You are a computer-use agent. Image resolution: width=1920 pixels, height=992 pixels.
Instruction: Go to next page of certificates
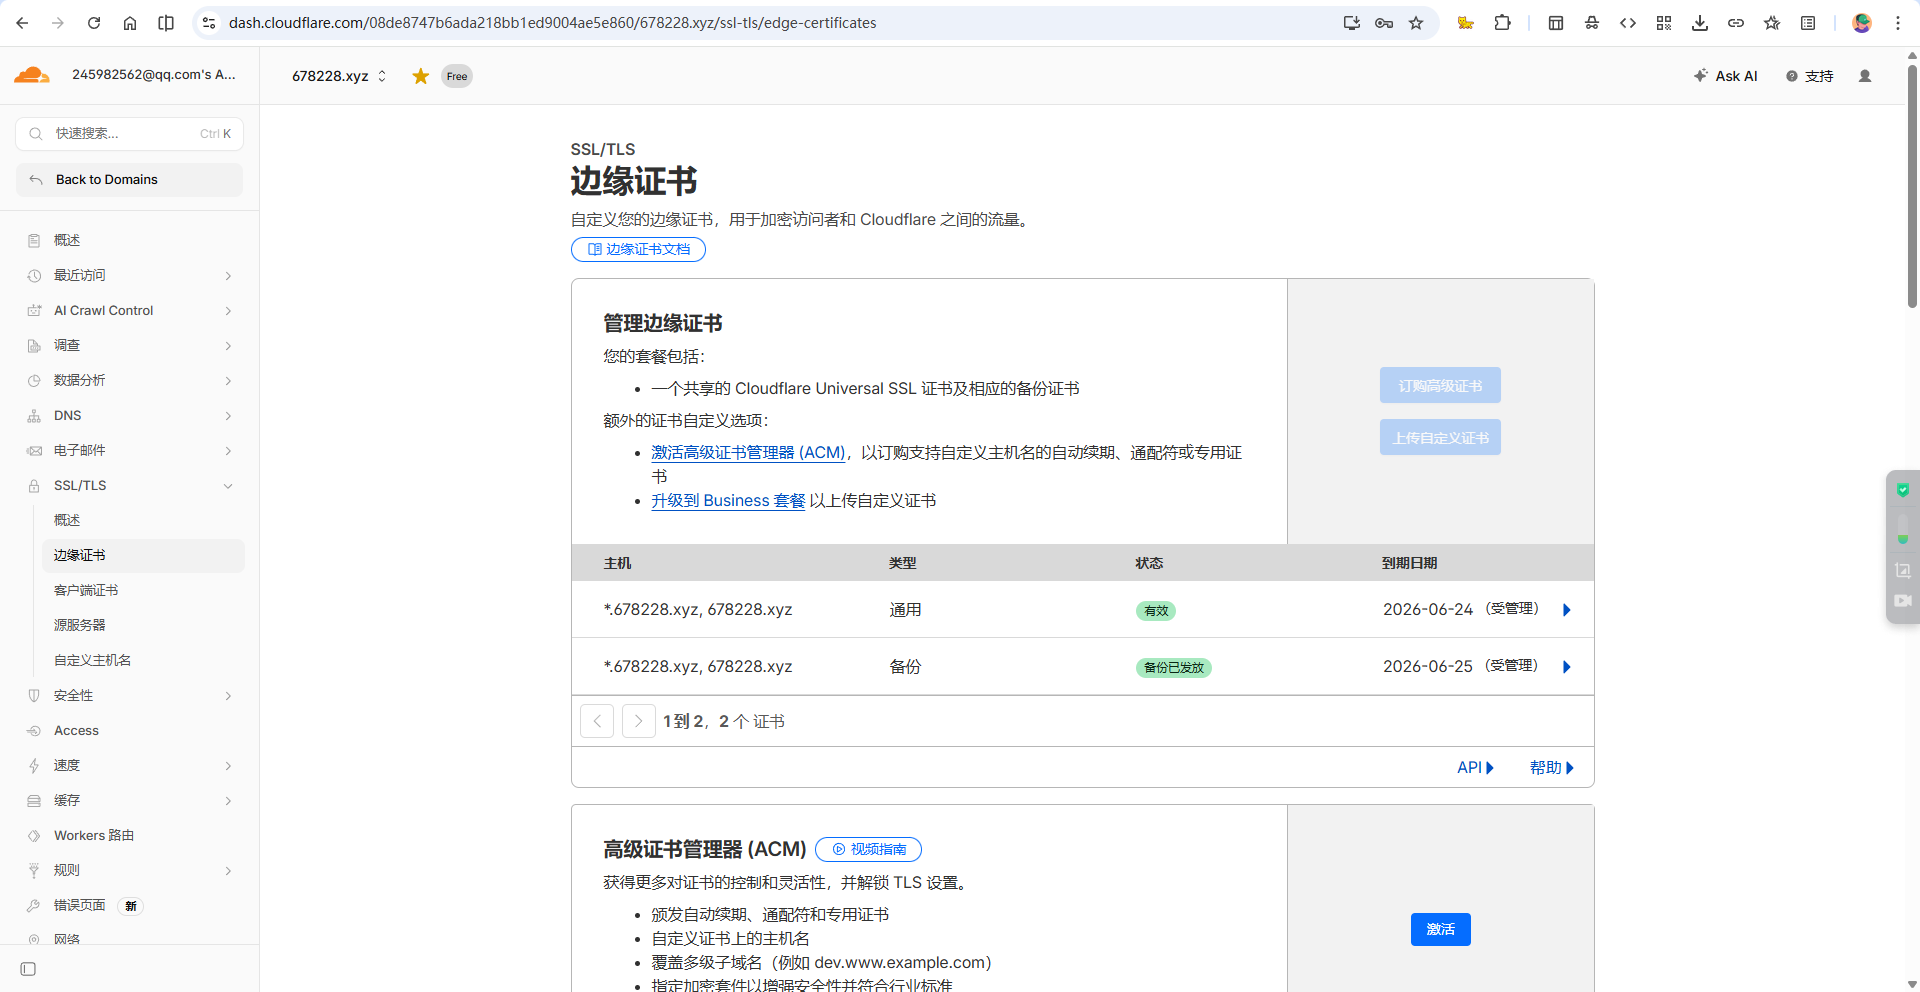click(x=639, y=721)
